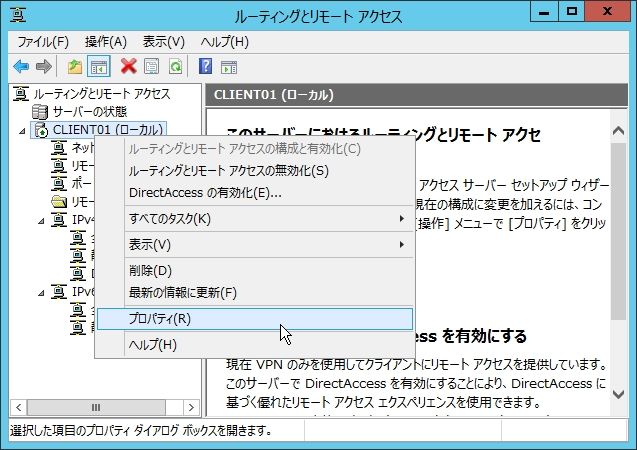Collapse the CLIENT01 (ローカル) tree node
This screenshot has width=637, height=450.
22,131
